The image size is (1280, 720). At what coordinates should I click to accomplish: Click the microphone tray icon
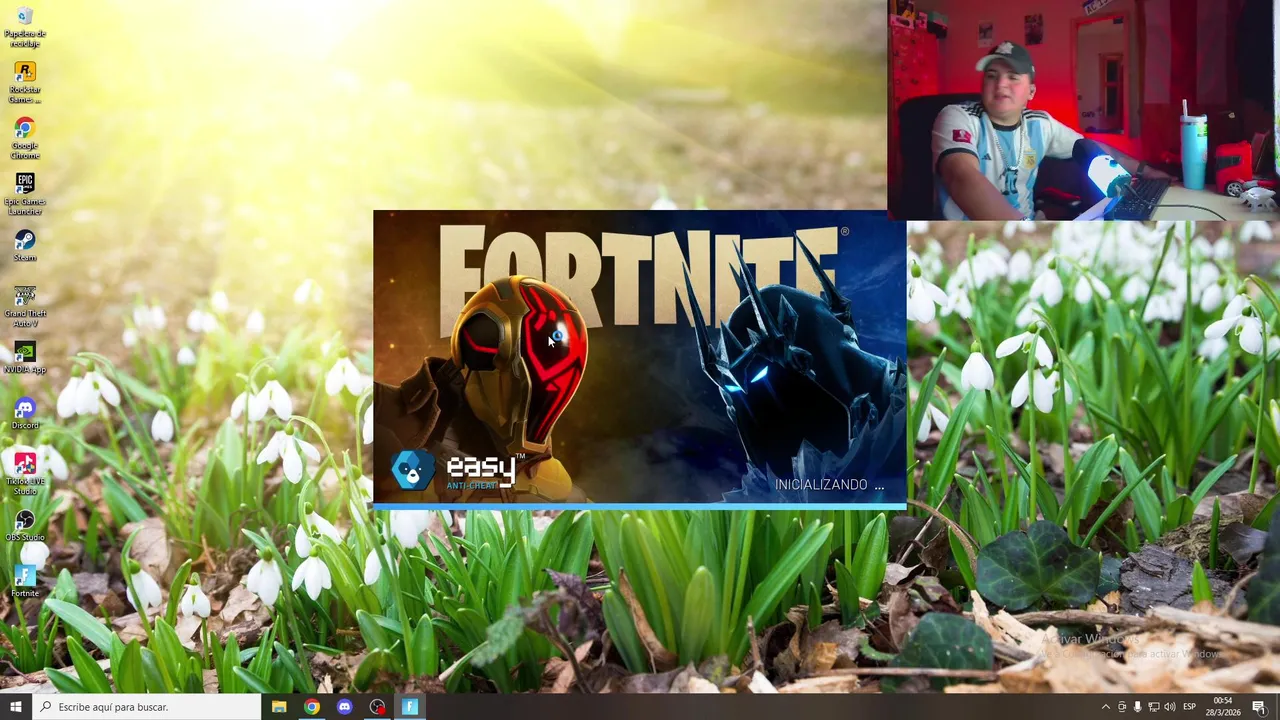coord(1138,707)
